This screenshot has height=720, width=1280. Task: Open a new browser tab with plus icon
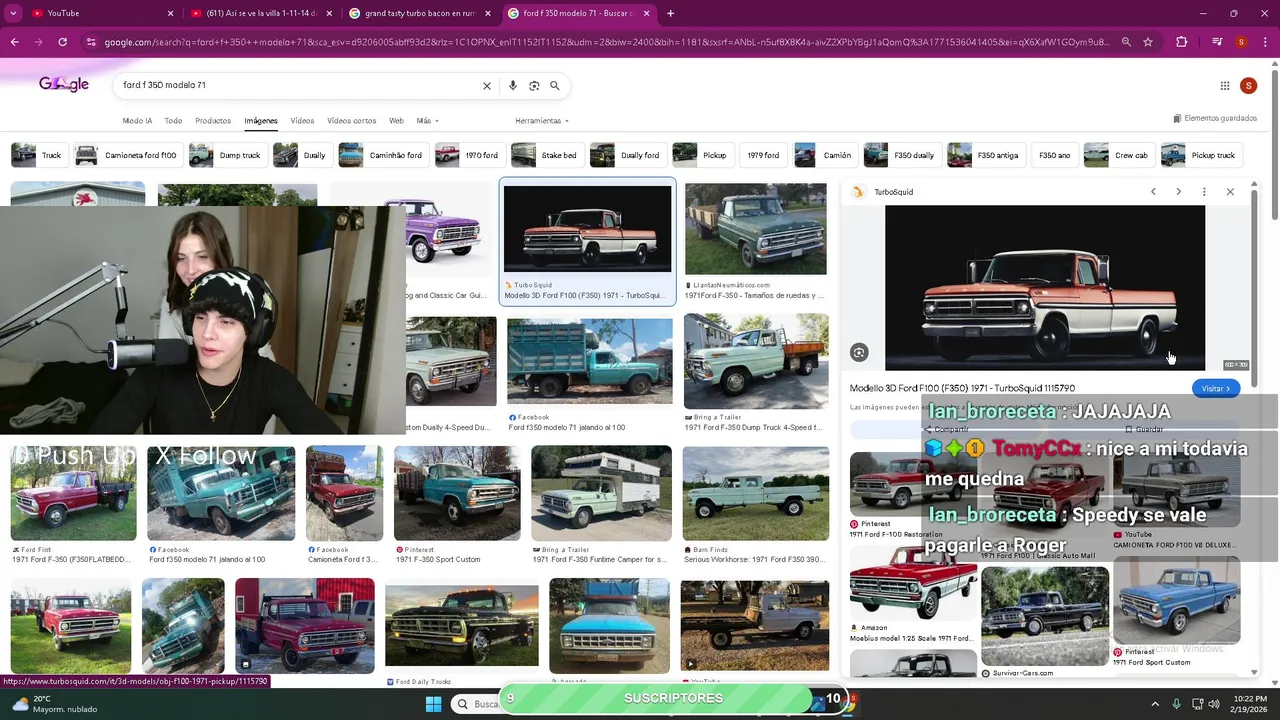click(670, 13)
